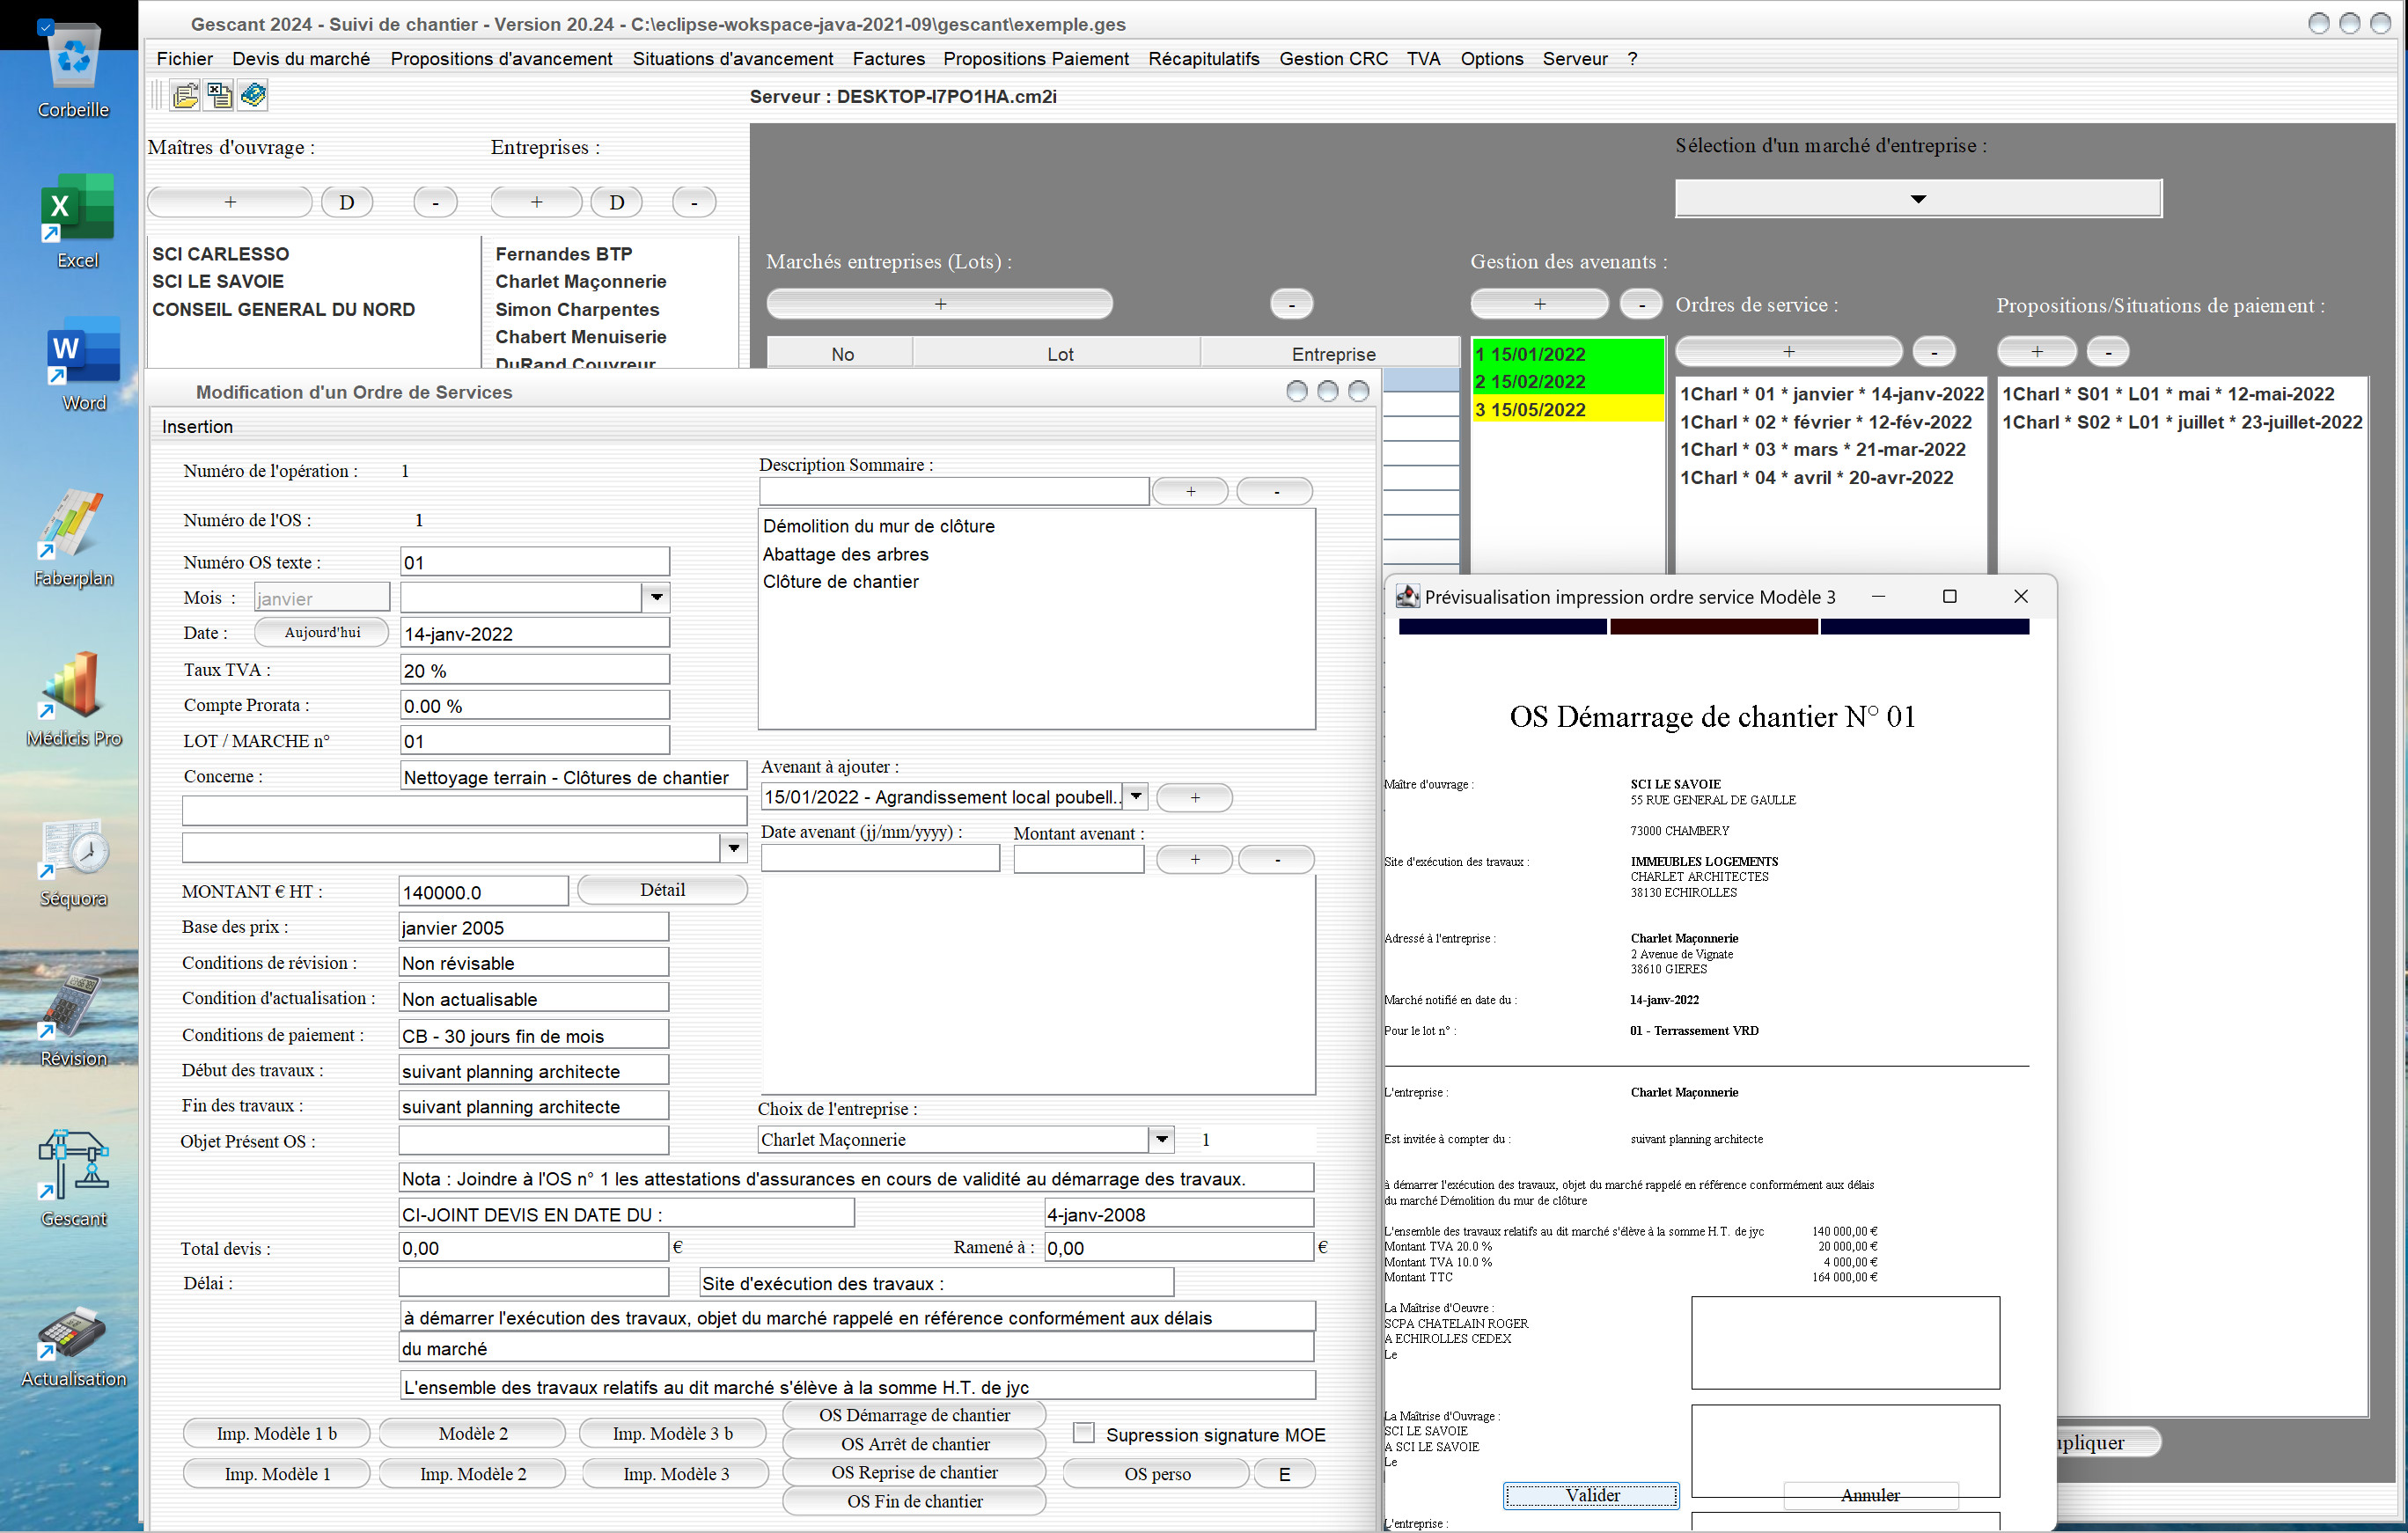Image resolution: width=2408 pixels, height=1533 pixels.
Task: Expand the marché d'entreprise selection dropdown
Action: pyautogui.click(x=1918, y=199)
